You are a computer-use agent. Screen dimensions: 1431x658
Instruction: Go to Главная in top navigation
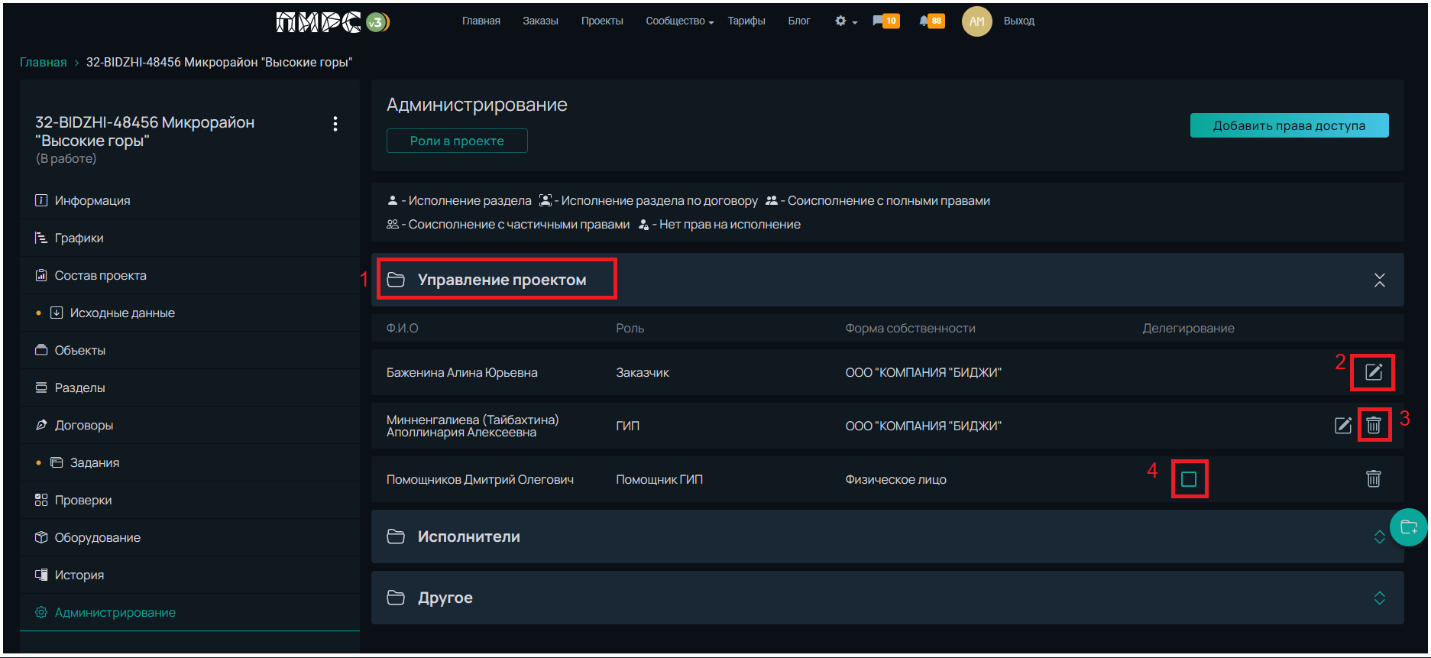(x=481, y=21)
